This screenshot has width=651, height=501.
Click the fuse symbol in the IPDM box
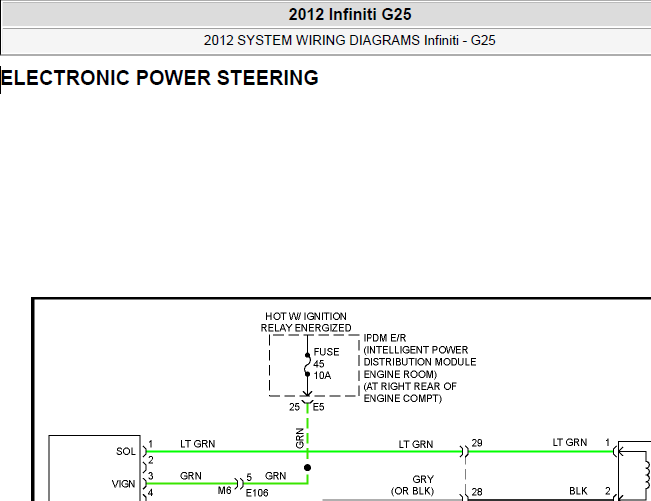pyautogui.click(x=307, y=364)
